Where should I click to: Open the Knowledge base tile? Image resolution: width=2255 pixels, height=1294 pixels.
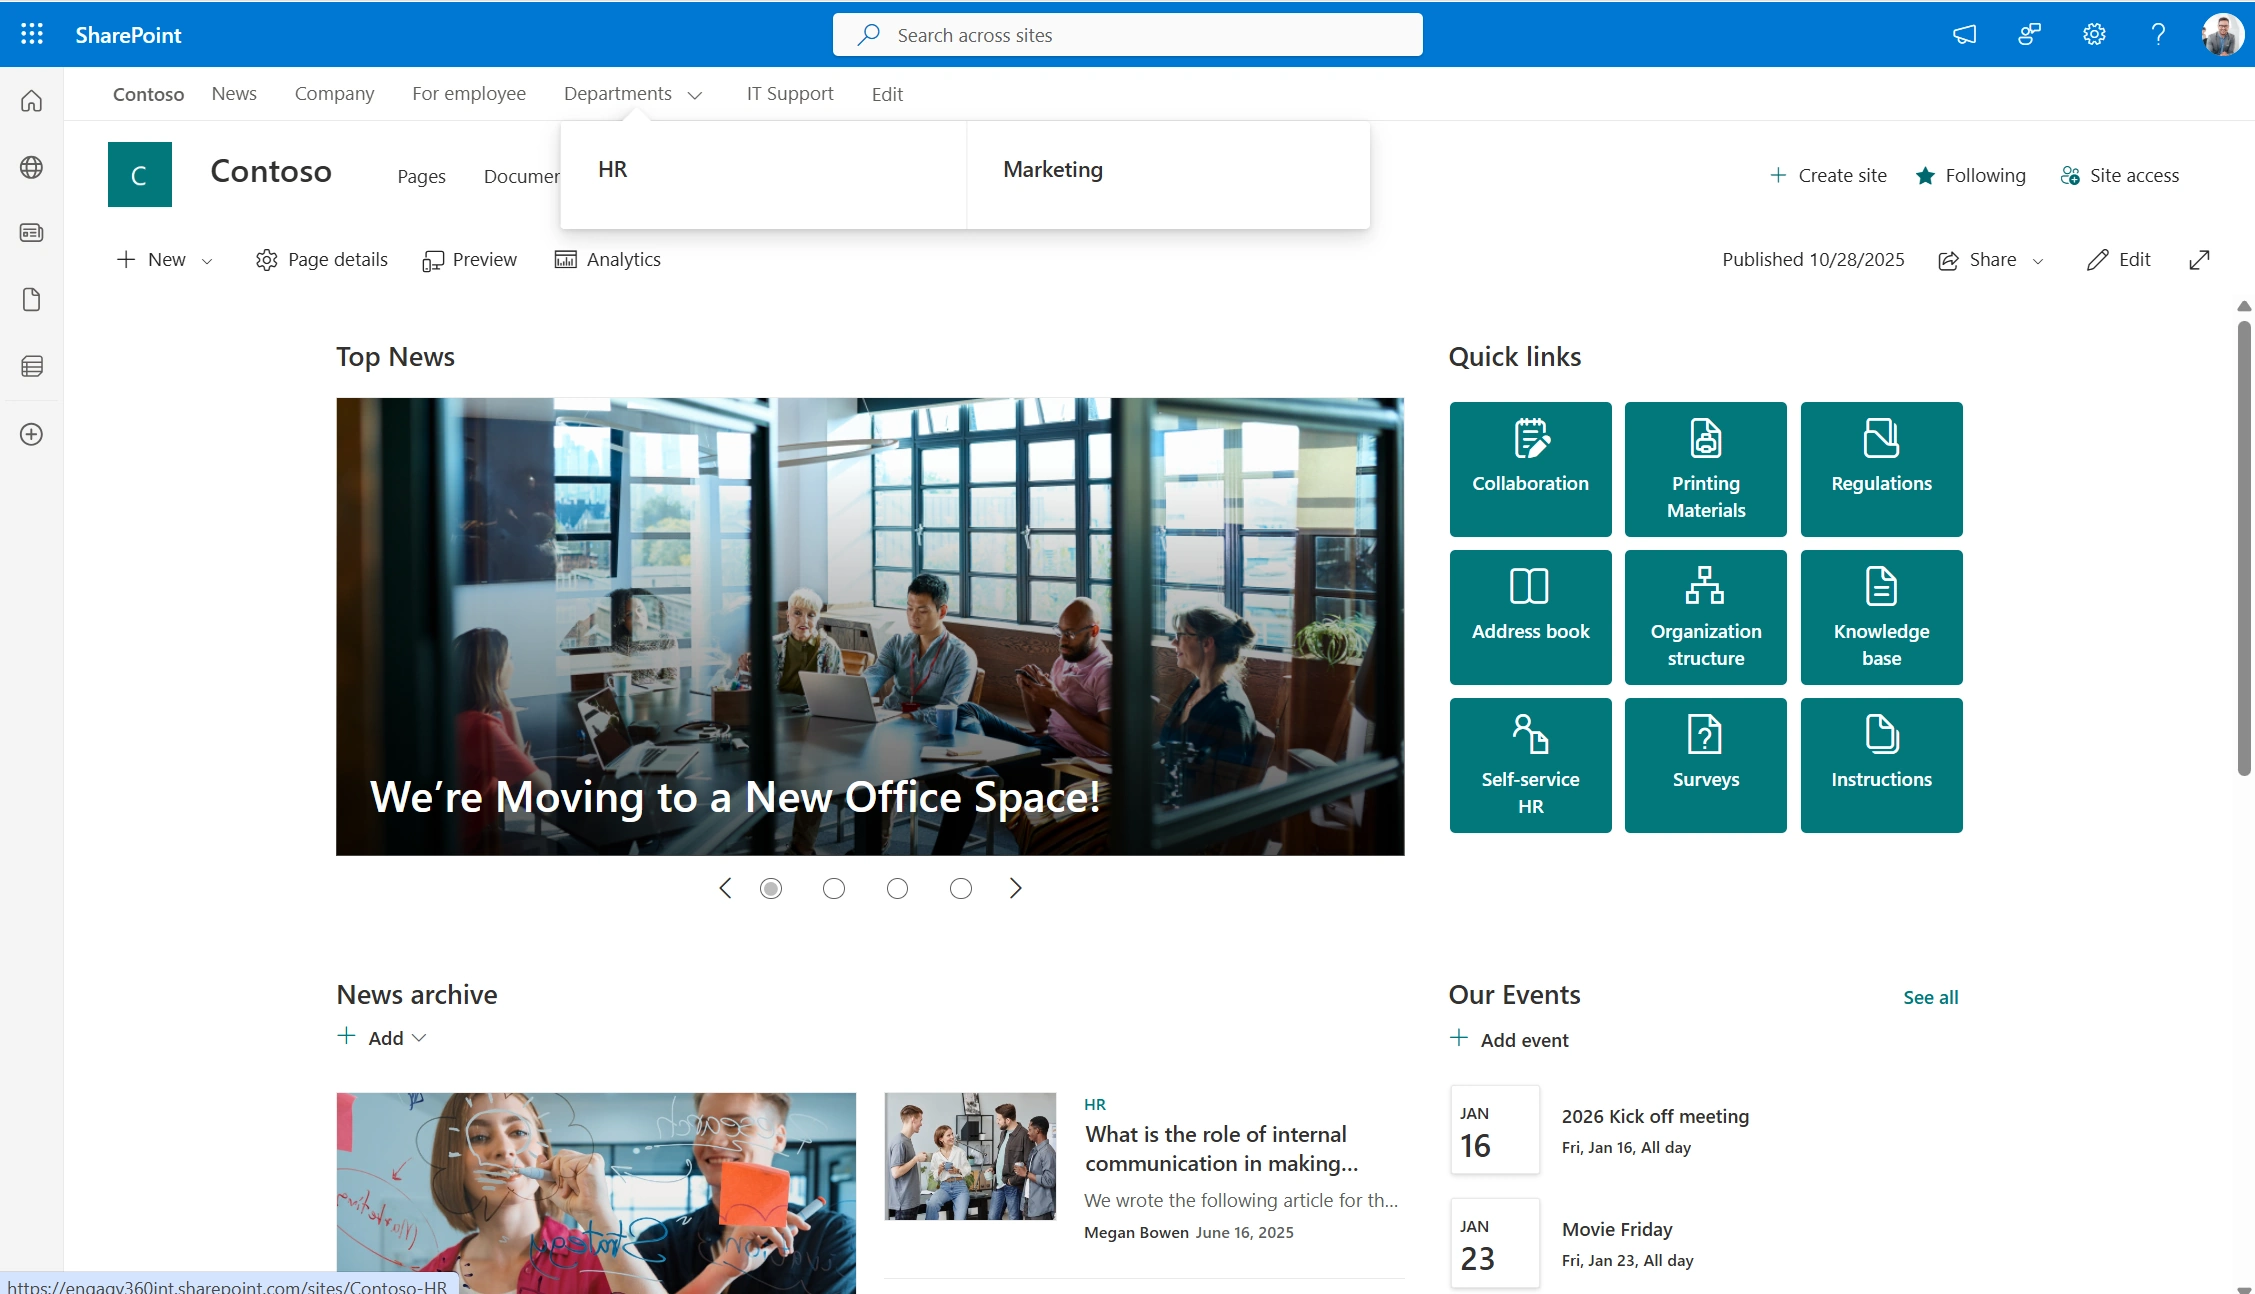point(1881,616)
